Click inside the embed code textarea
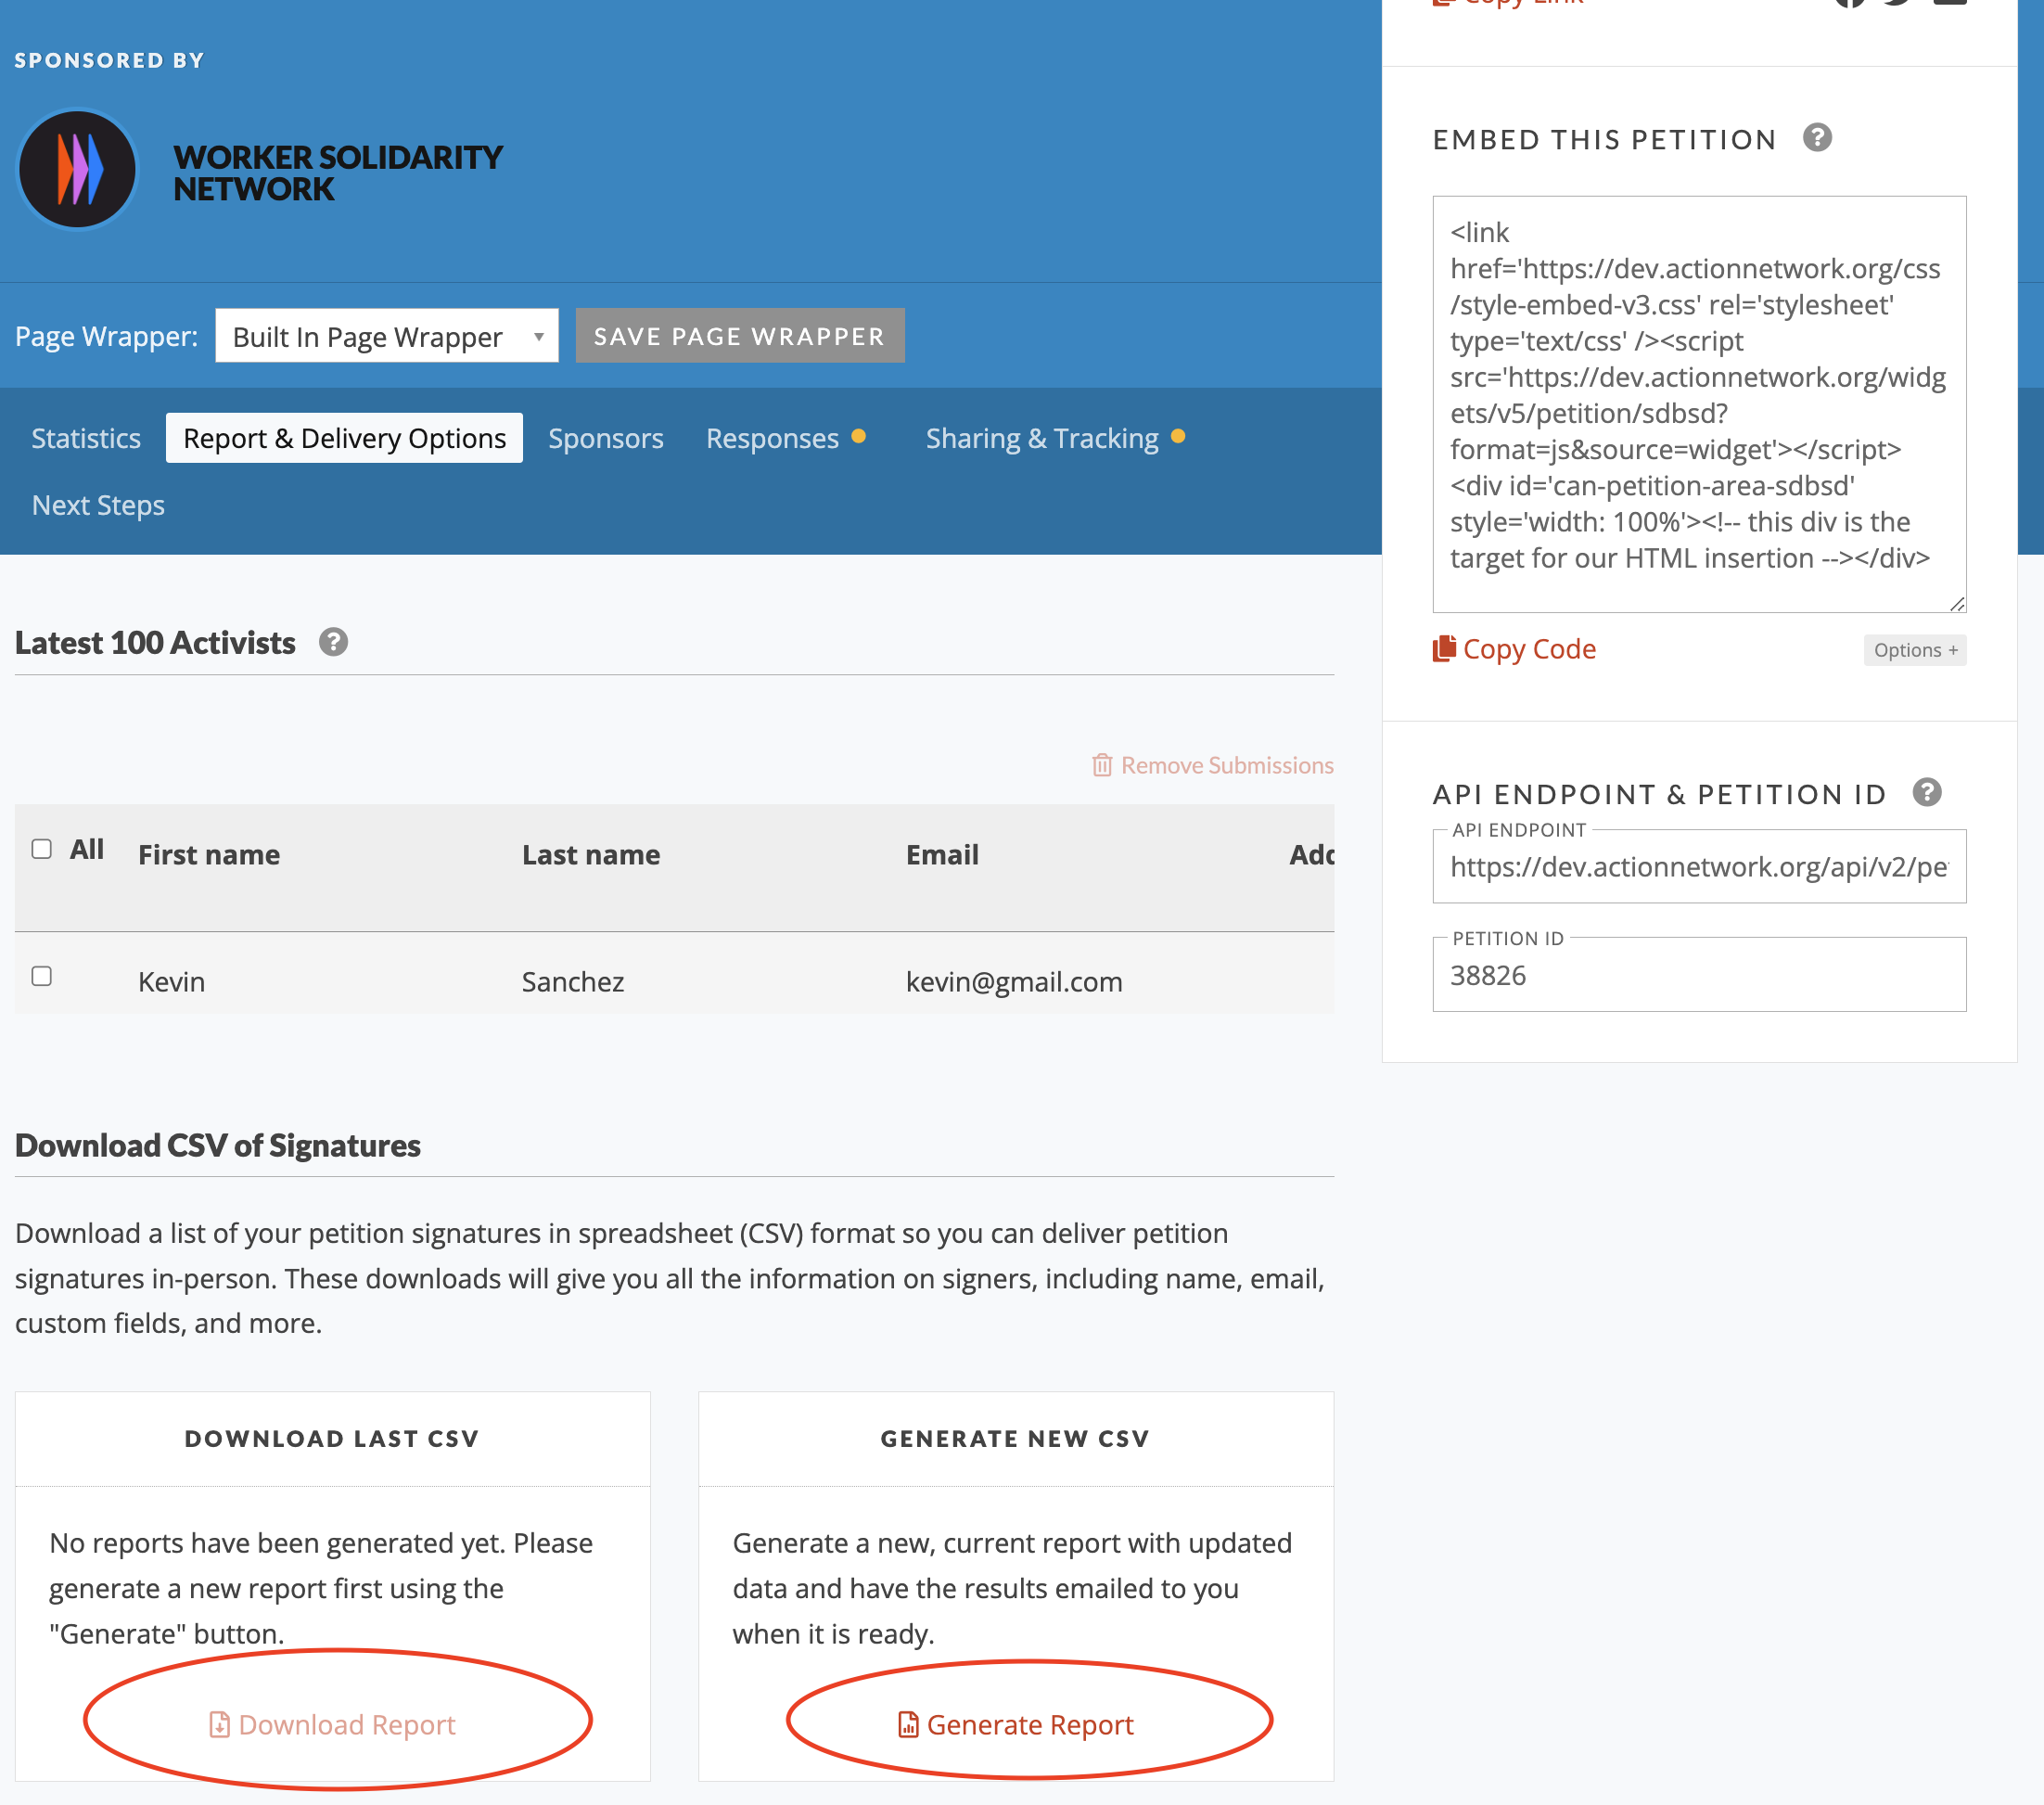Screen dimensions: 2044x1805 click(x=1699, y=404)
